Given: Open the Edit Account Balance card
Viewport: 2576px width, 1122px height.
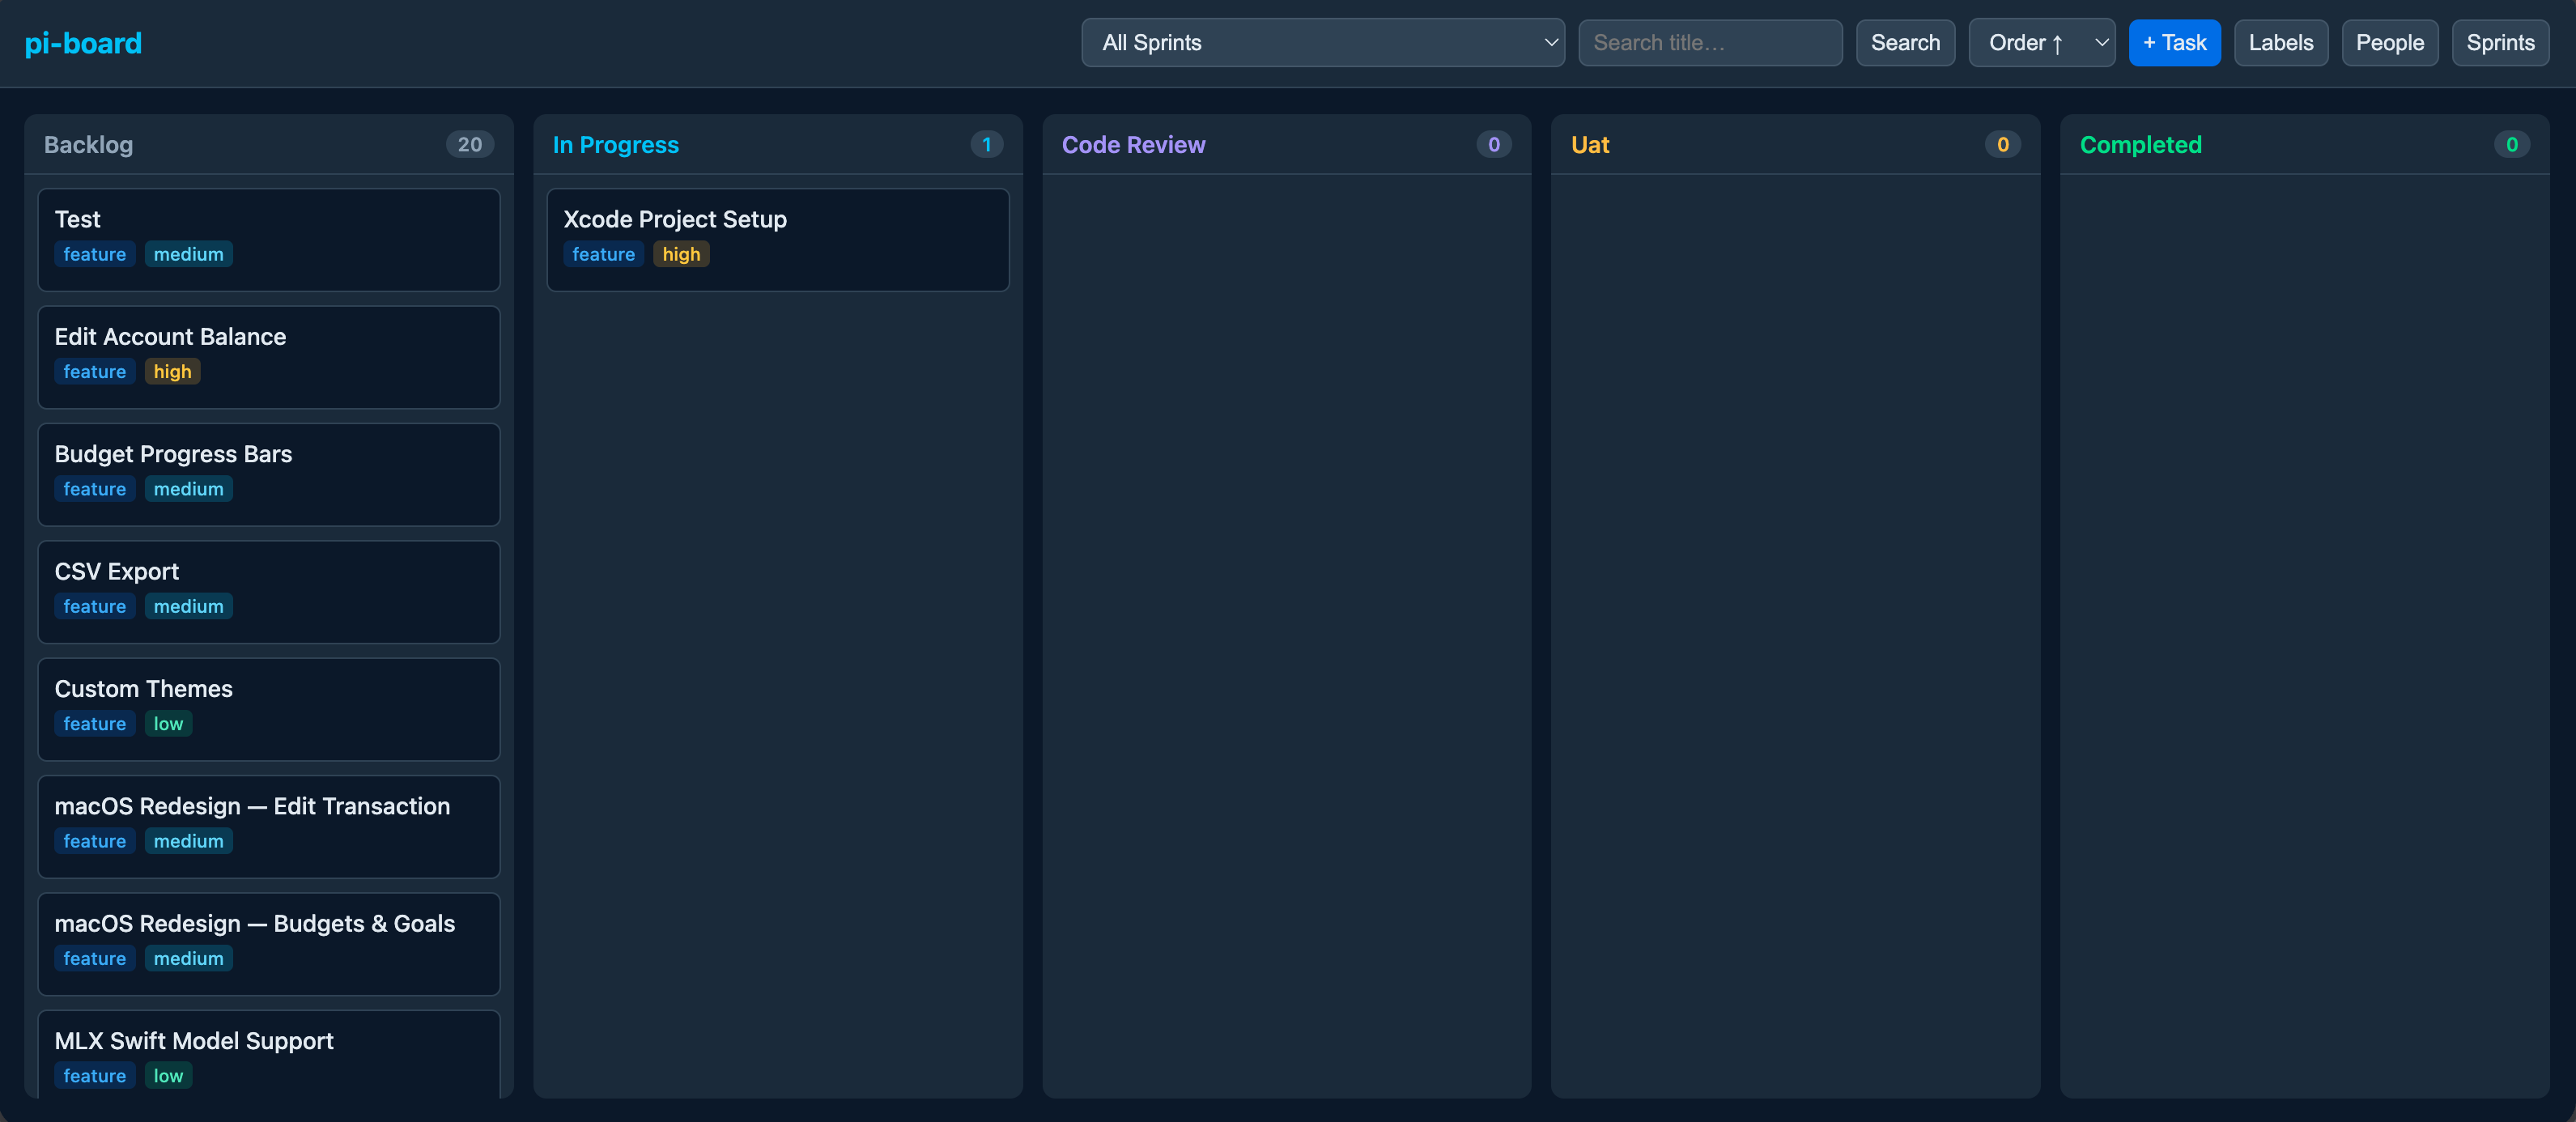Looking at the screenshot, I should pos(269,357).
